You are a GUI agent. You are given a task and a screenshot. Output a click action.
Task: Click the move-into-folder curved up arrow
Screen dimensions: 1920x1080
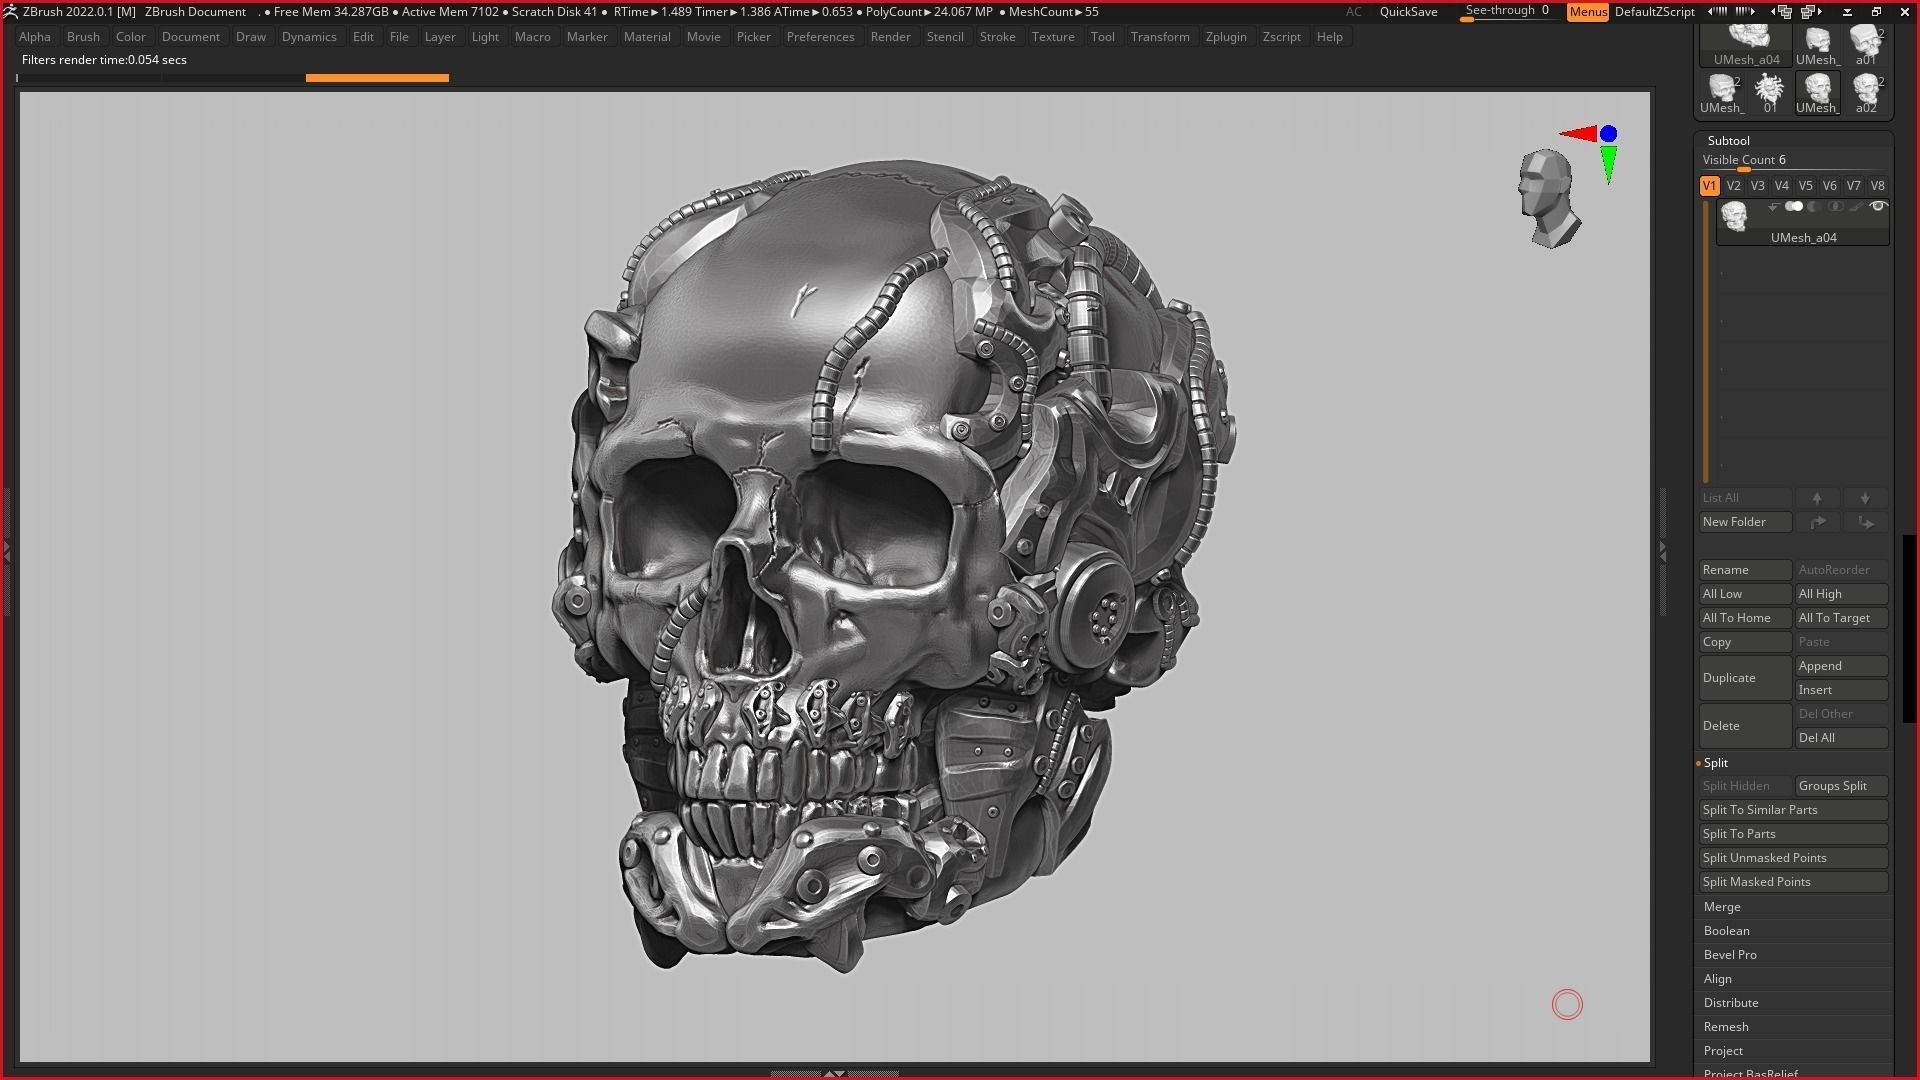1817,522
